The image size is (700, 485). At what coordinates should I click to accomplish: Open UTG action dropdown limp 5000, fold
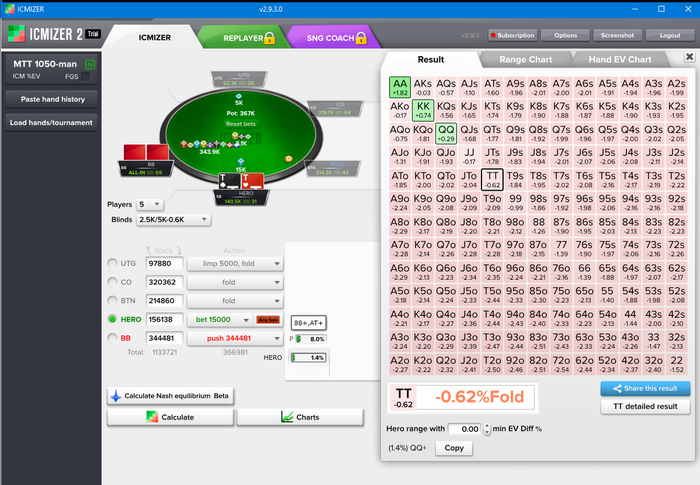point(235,263)
